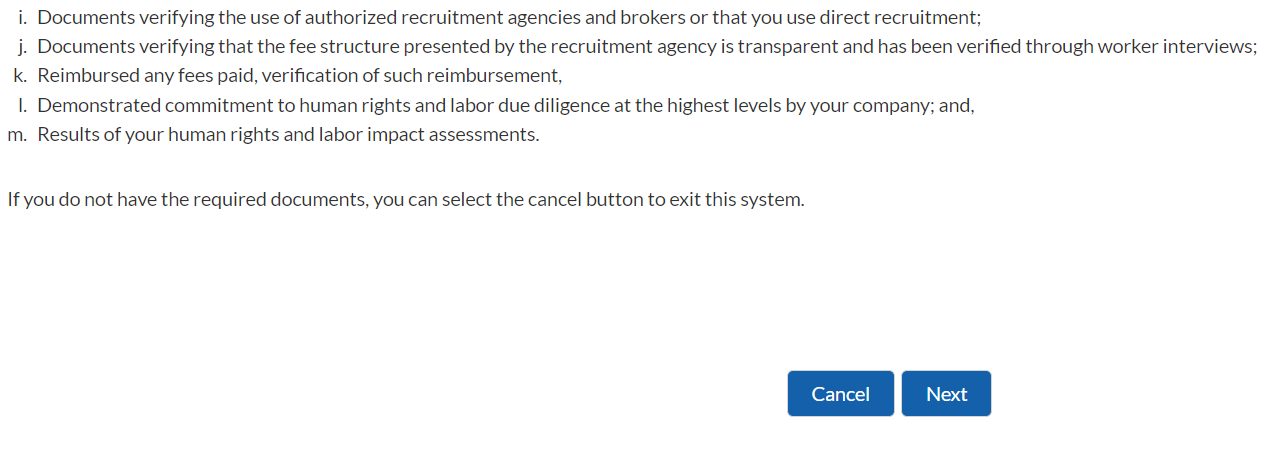Click the Next button
Viewport: 1279px width, 457px height.
pos(946,394)
